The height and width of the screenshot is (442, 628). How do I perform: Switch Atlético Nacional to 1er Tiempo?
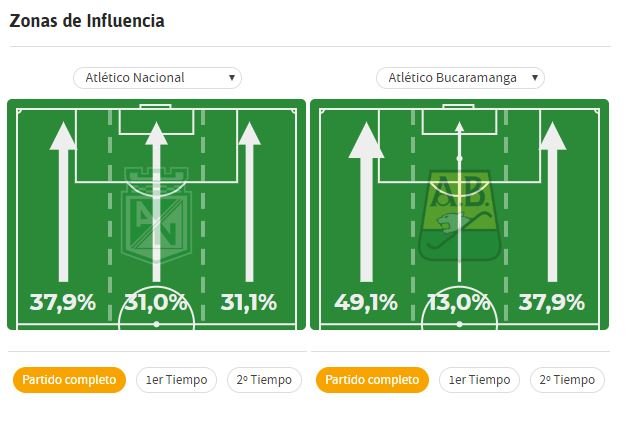176,380
